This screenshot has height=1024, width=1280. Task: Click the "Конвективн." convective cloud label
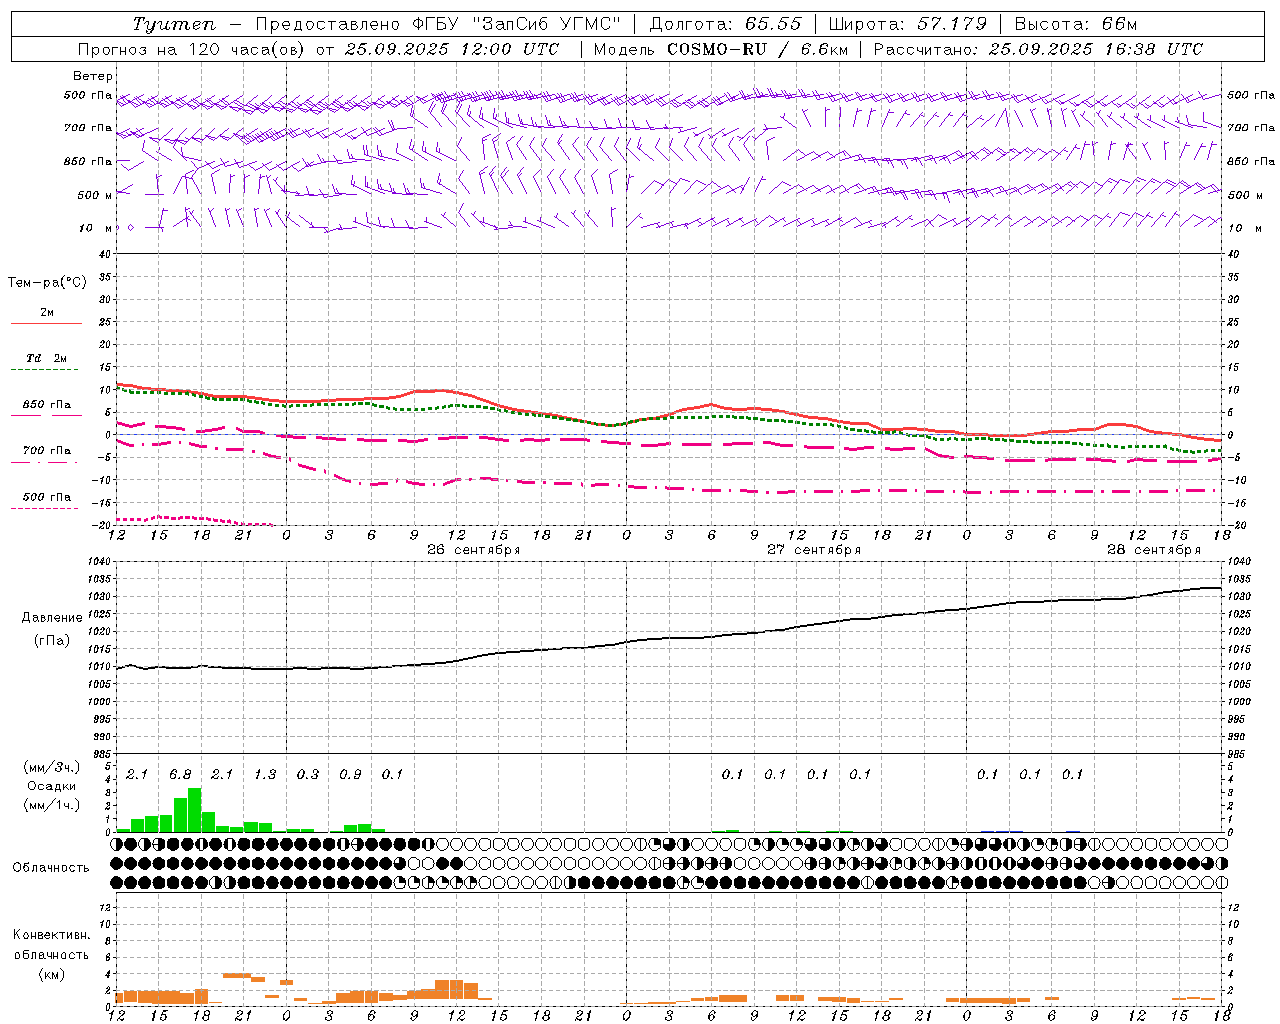(x=51, y=935)
